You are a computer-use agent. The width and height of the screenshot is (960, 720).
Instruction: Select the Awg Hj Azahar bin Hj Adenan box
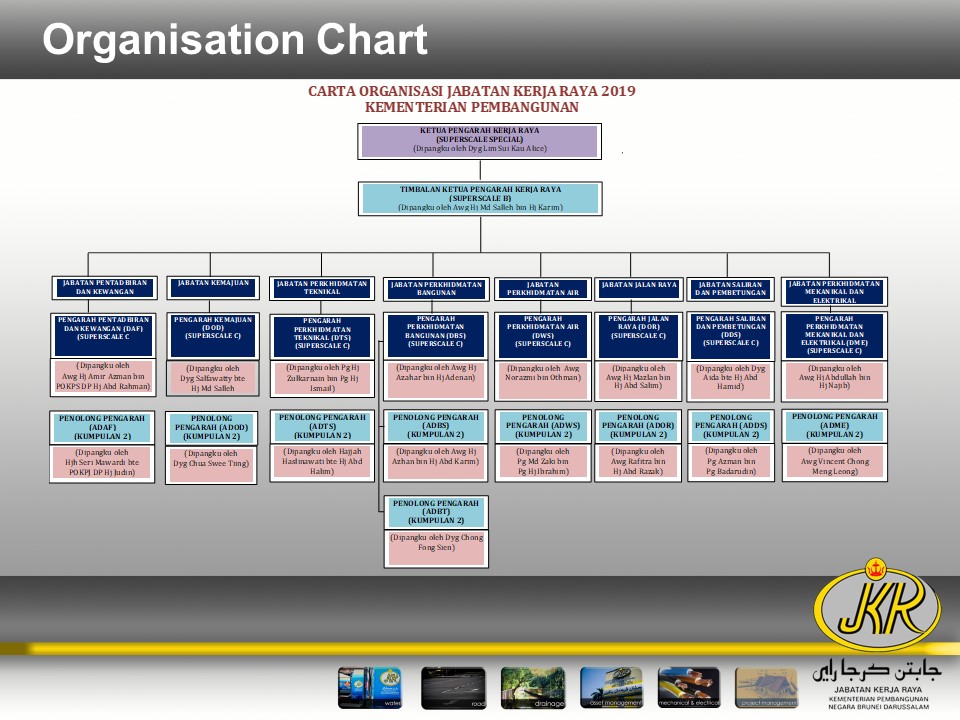coord(435,380)
